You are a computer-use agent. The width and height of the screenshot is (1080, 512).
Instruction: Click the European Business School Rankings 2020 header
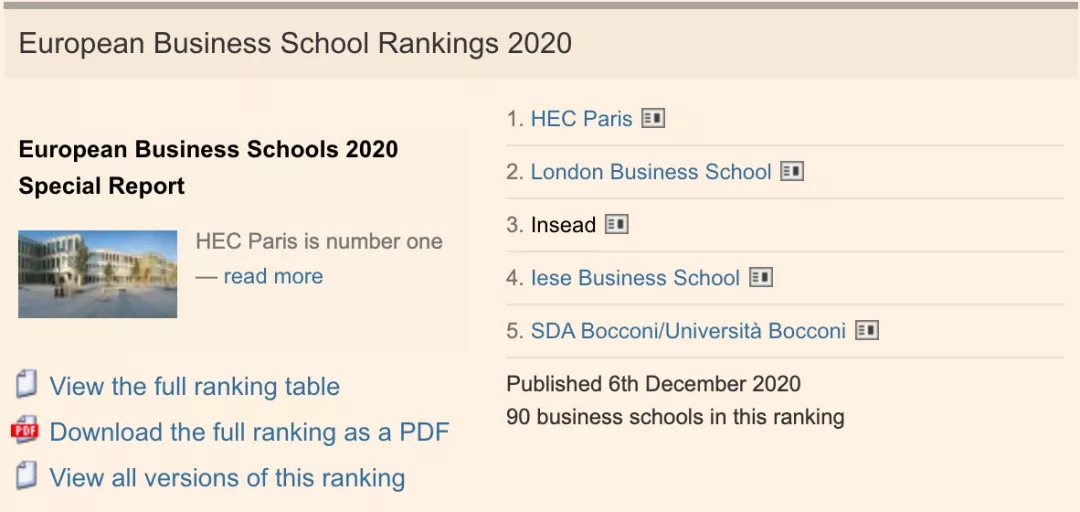(x=295, y=44)
